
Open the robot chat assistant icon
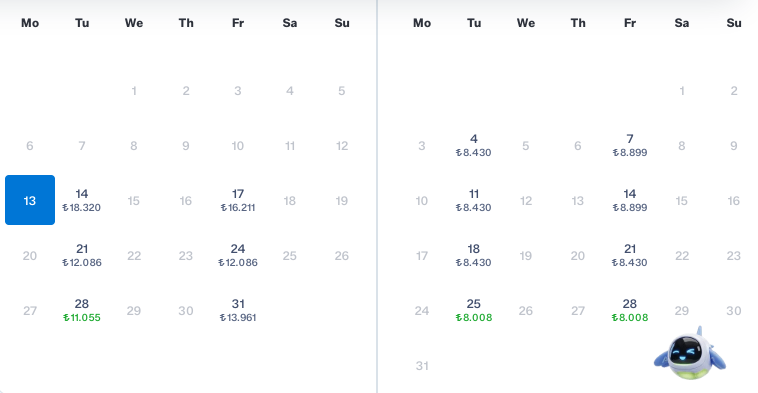689,353
